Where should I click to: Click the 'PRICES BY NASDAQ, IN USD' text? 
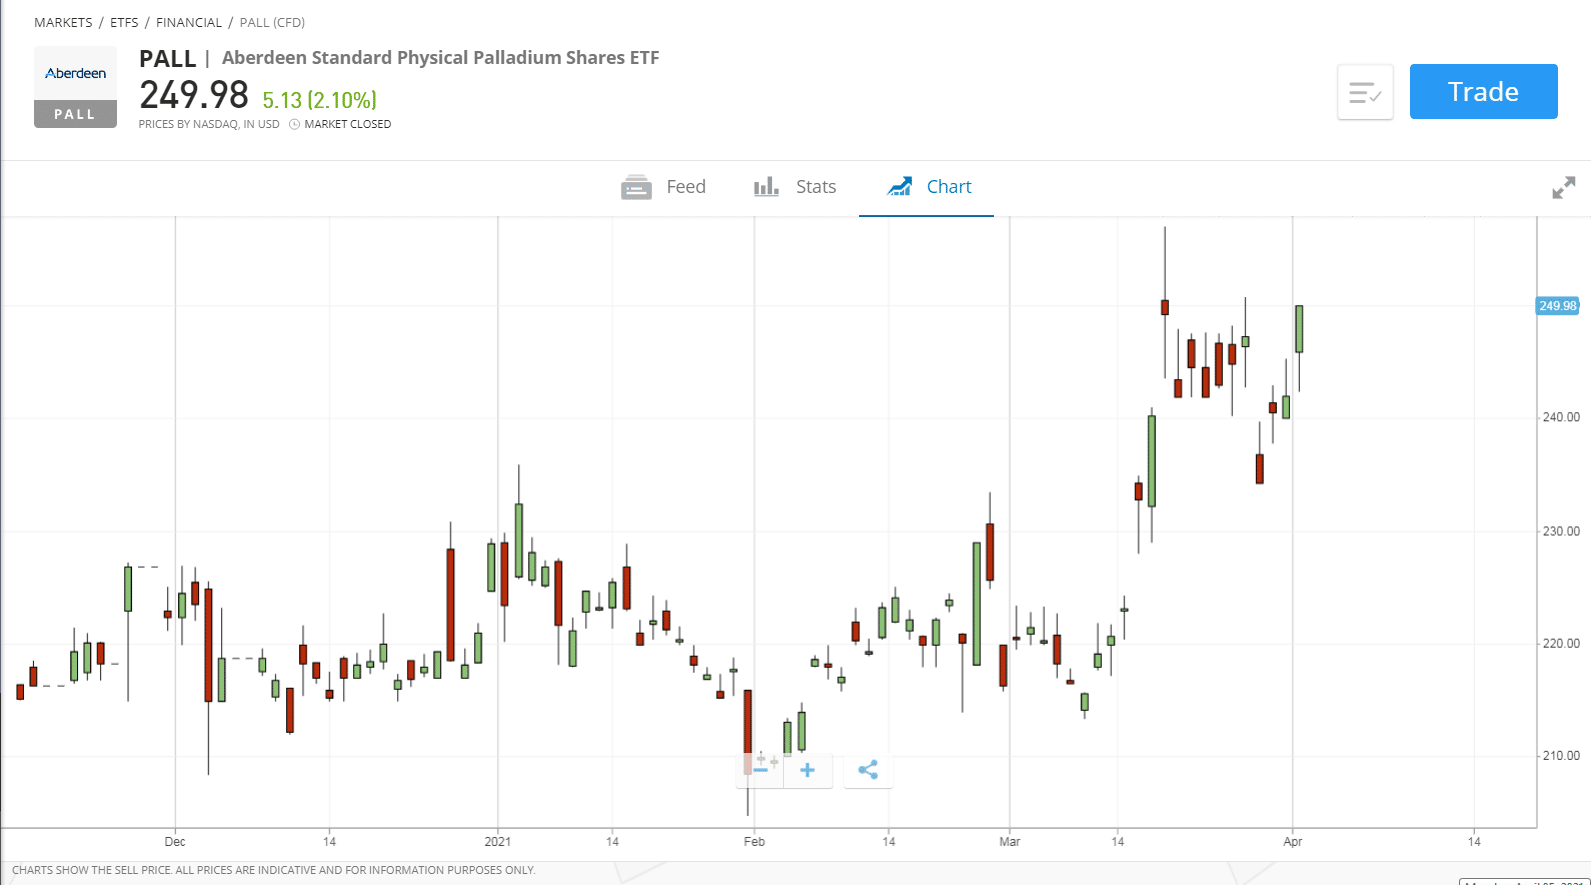point(209,125)
